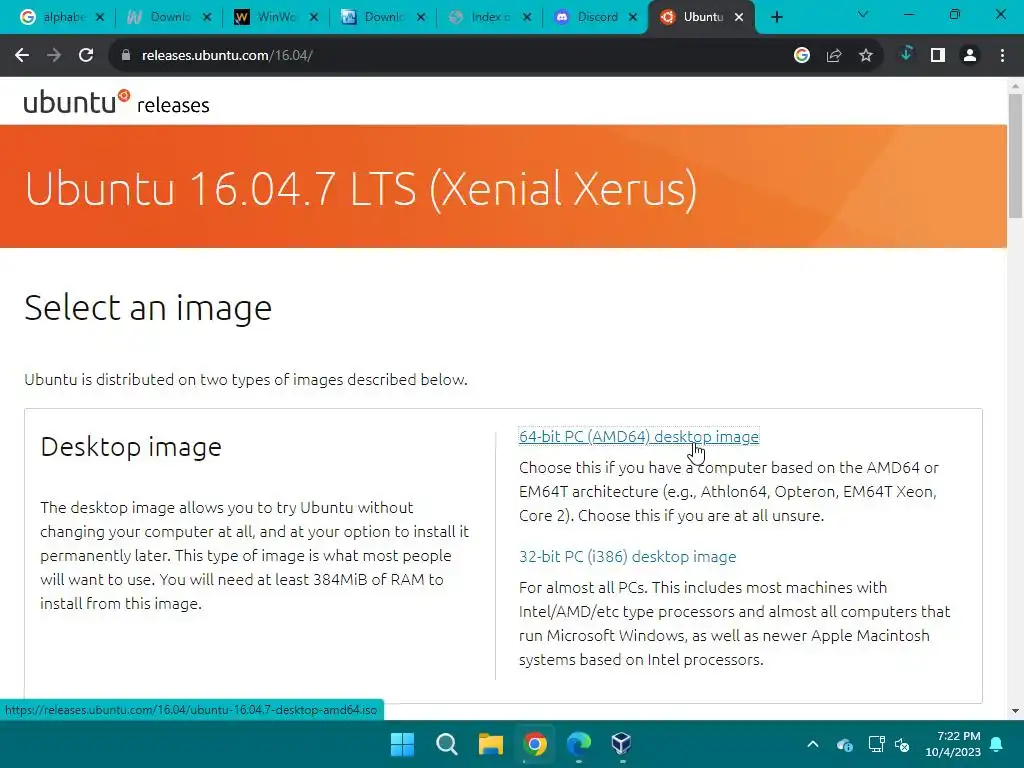1024x768 pixels.
Task: Toggle the Chrome side panel
Action: [938, 56]
